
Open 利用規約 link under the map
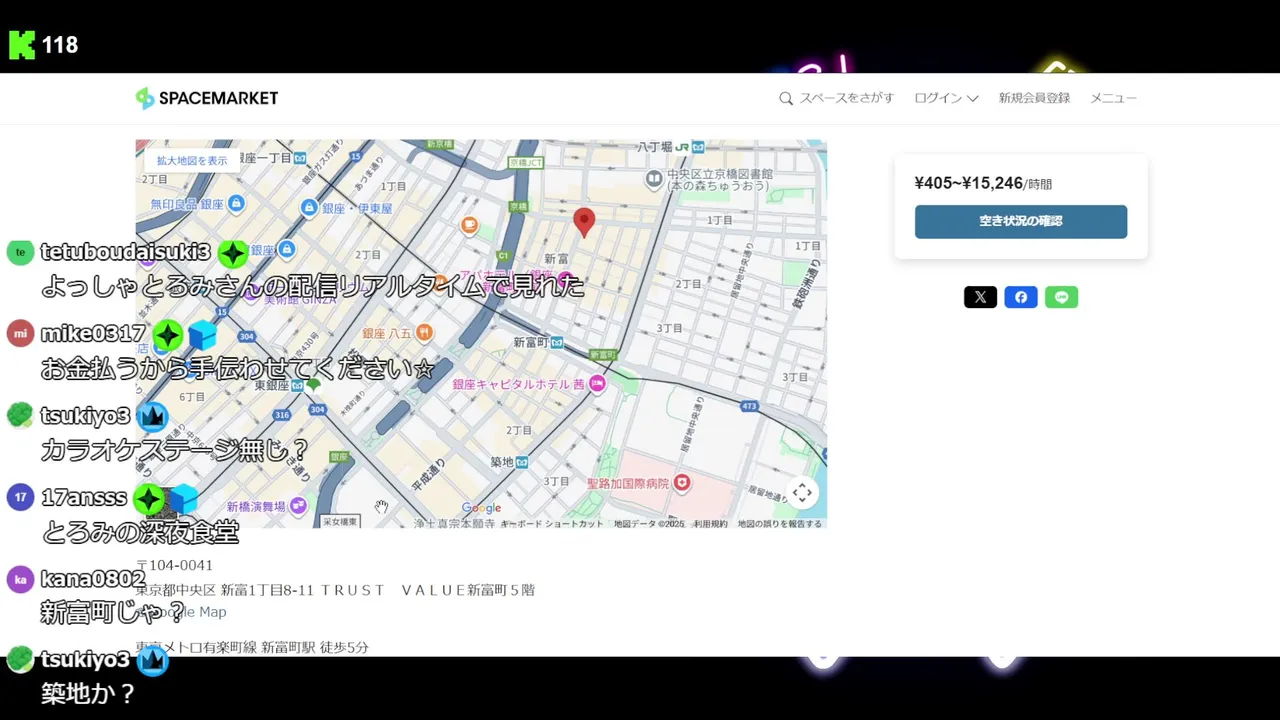711,523
